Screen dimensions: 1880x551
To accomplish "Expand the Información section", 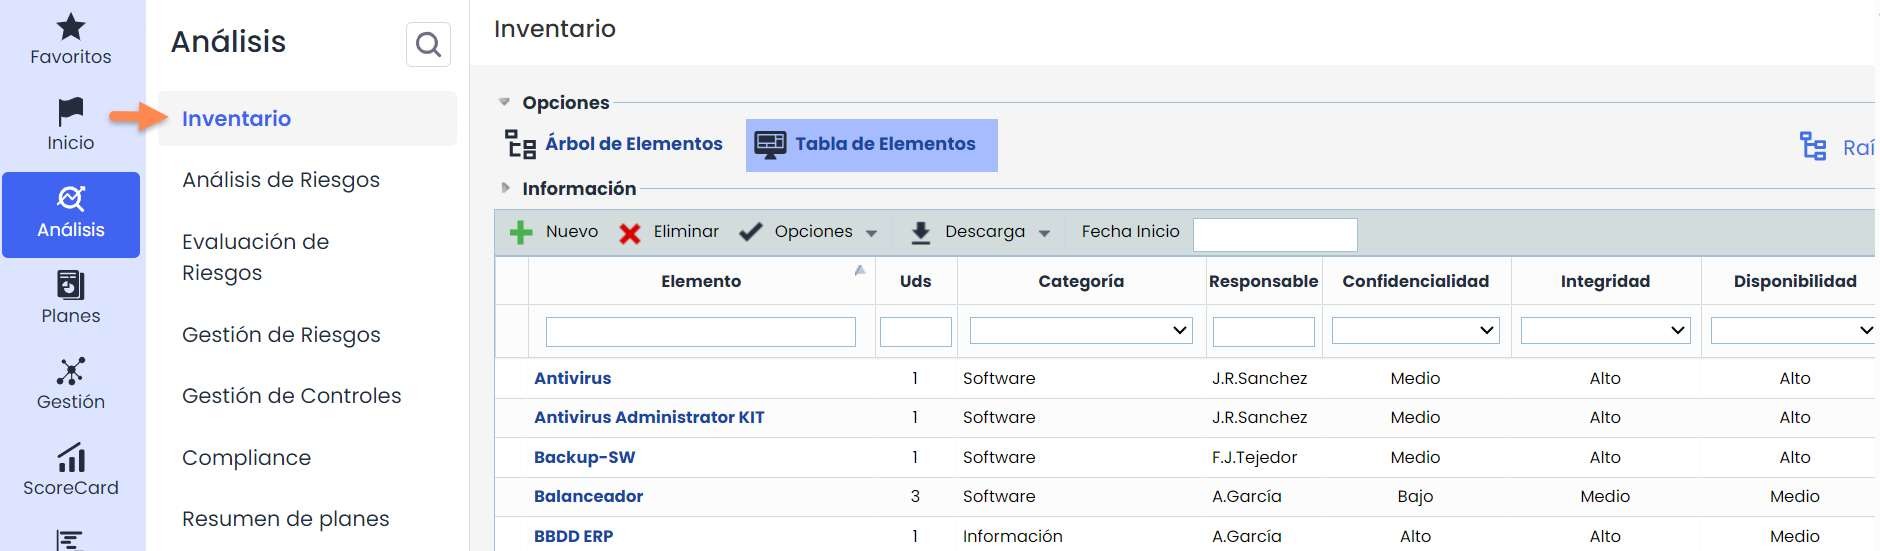I will tap(505, 188).
